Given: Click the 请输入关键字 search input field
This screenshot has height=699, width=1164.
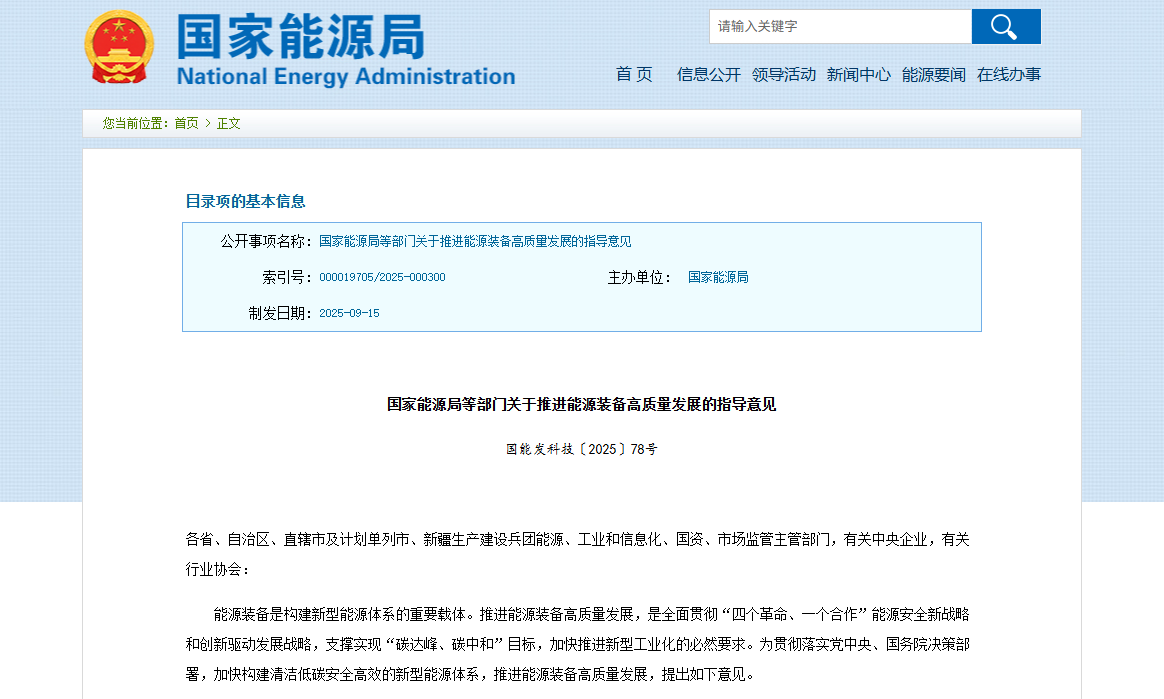Looking at the screenshot, I should 840,26.
